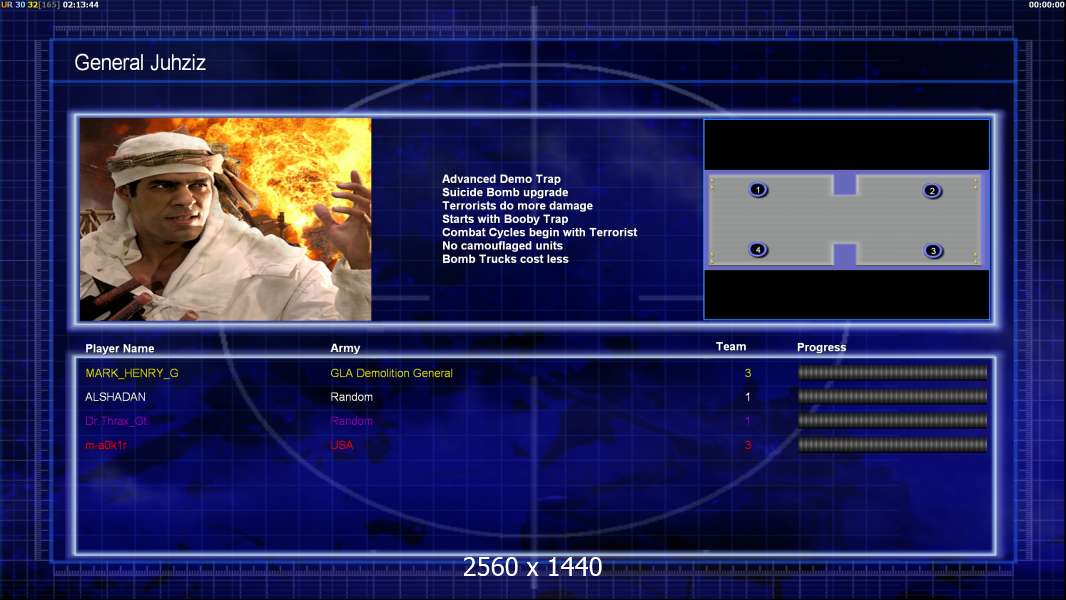Image resolution: width=1066 pixels, height=600 pixels.
Task: Click ALSHADAN's loading progress bar
Action: point(892,397)
